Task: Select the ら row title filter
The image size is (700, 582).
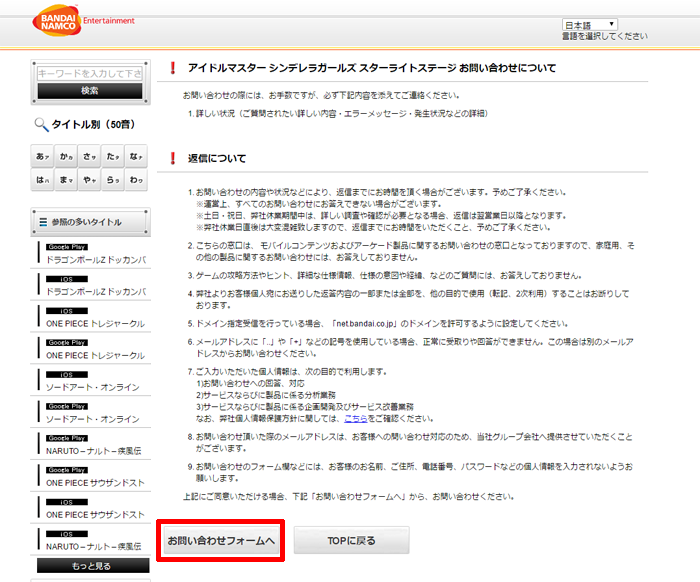Action: click(112, 180)
